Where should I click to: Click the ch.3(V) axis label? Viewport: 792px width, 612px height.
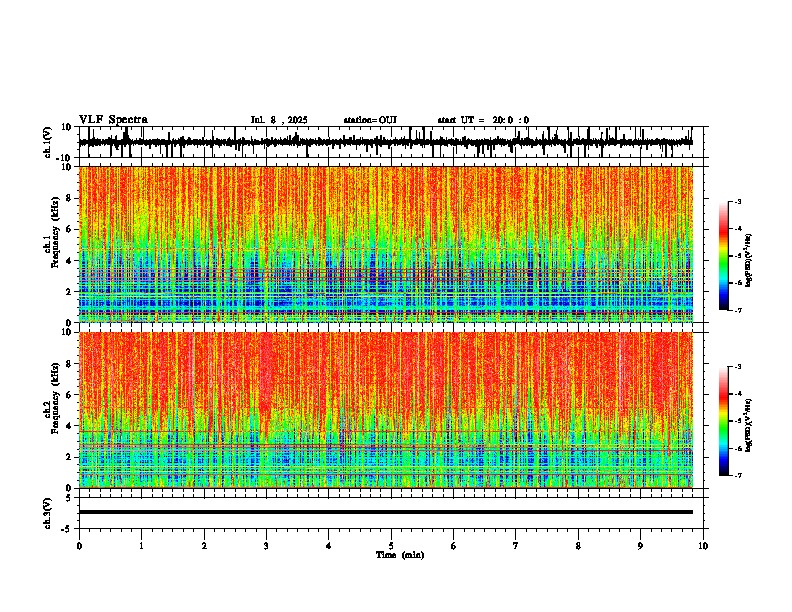[x=49, y=513]
